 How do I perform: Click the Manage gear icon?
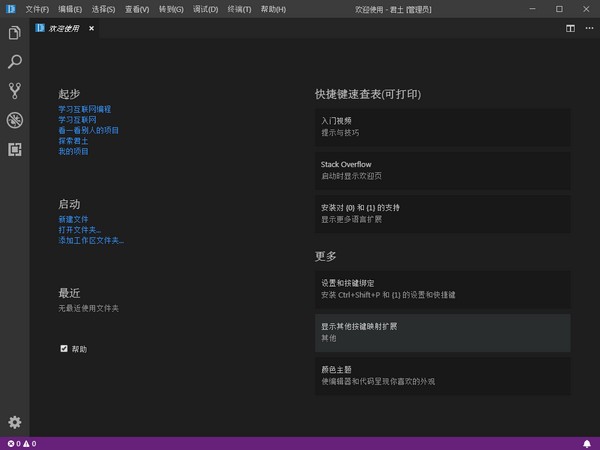(x=15, y=422)
